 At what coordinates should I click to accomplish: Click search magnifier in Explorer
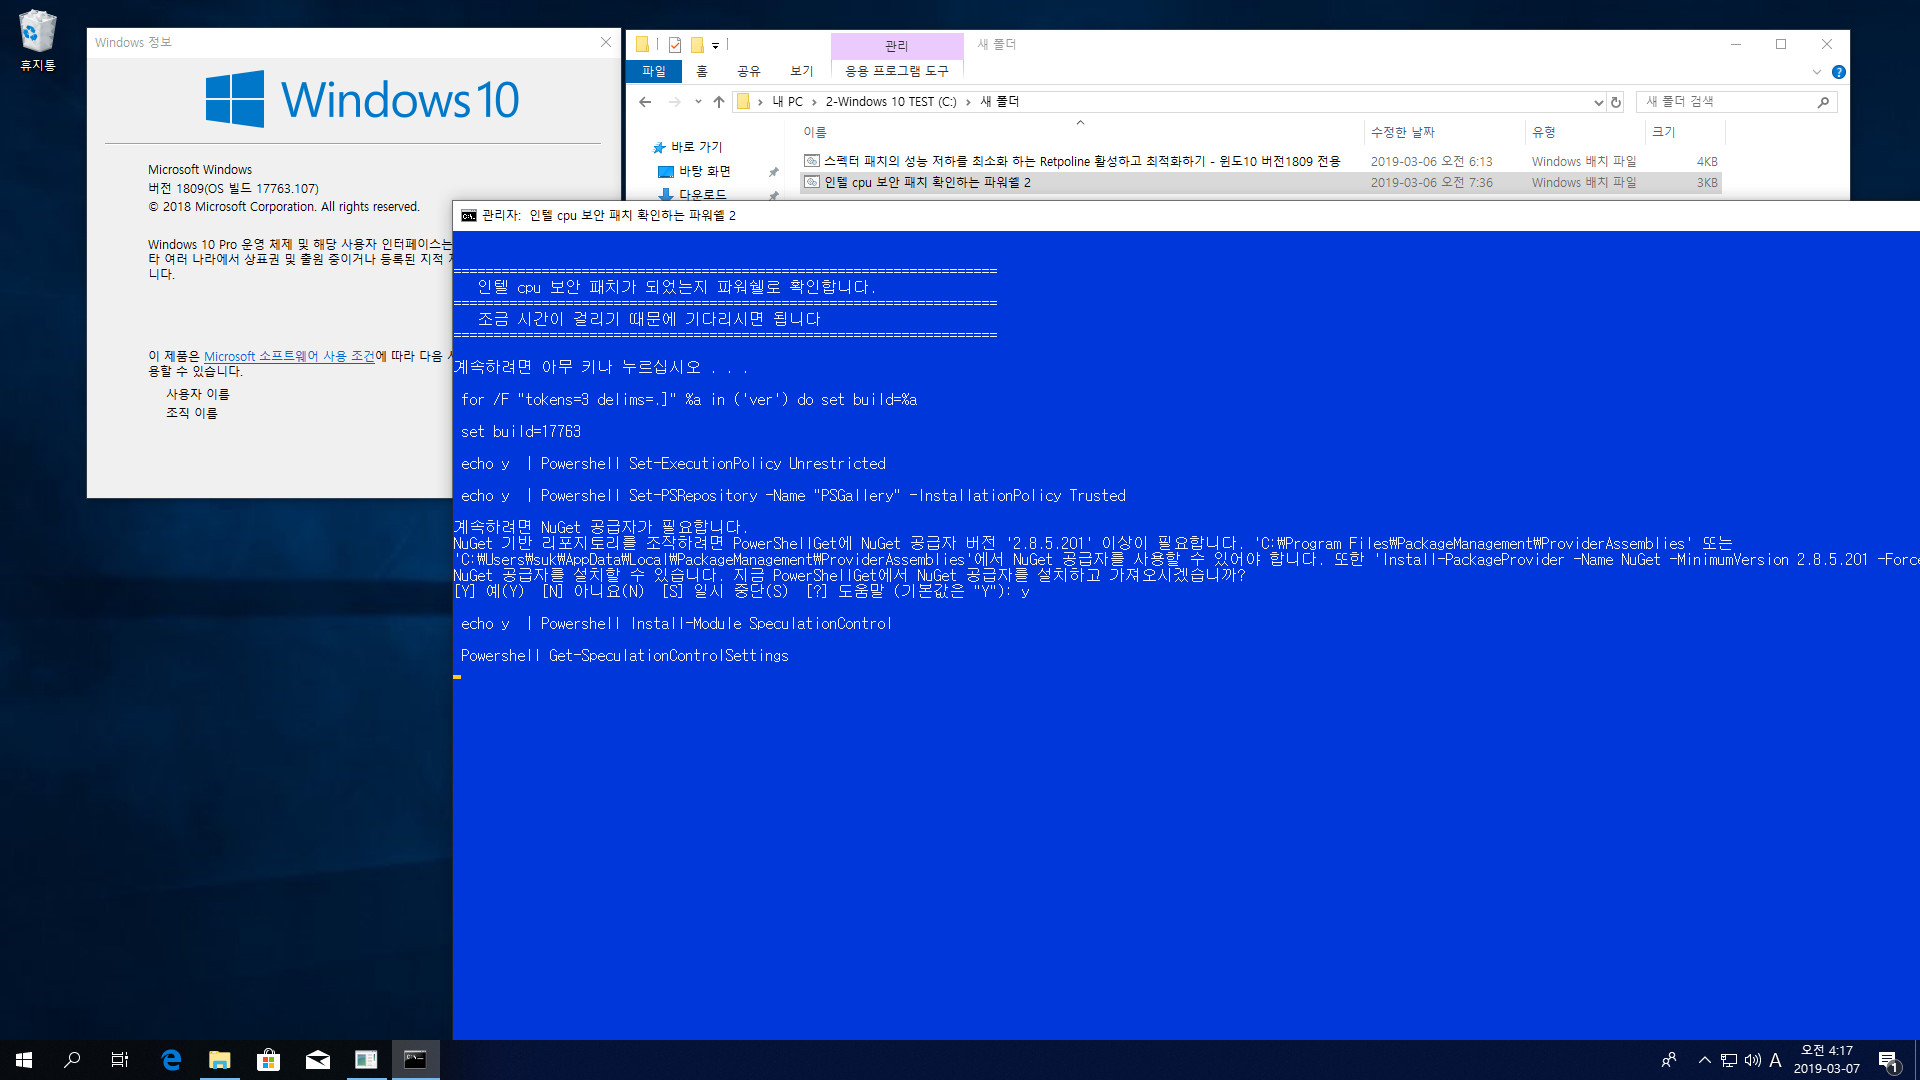pyautogui.click(x=1823, y=102)
